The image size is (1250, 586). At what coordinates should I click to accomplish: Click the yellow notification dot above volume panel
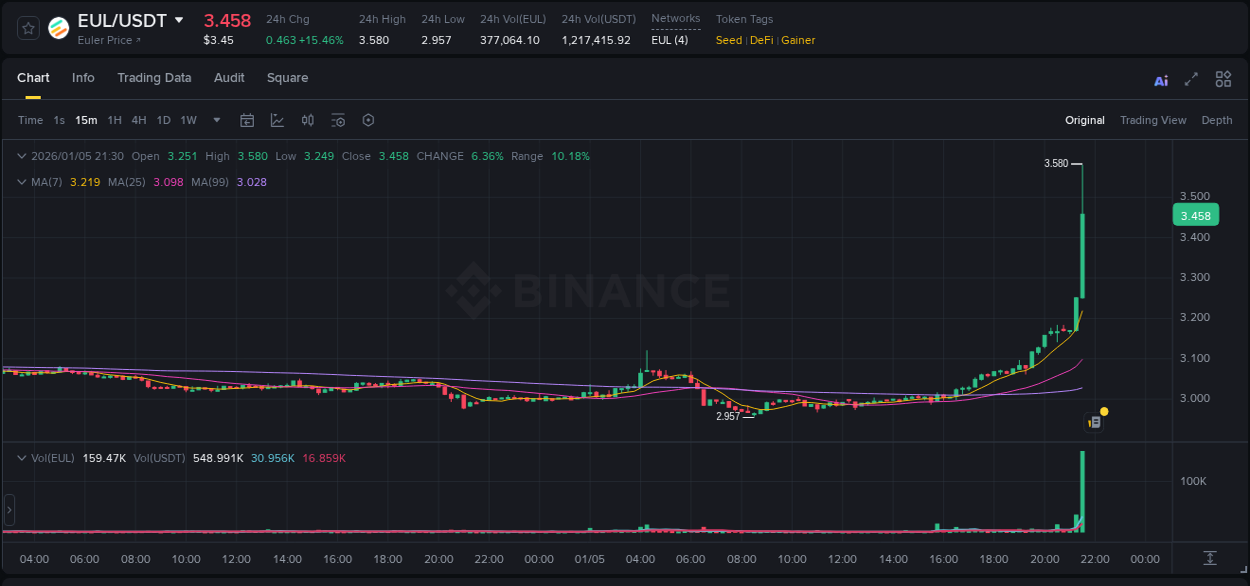tap(1103, 411)
